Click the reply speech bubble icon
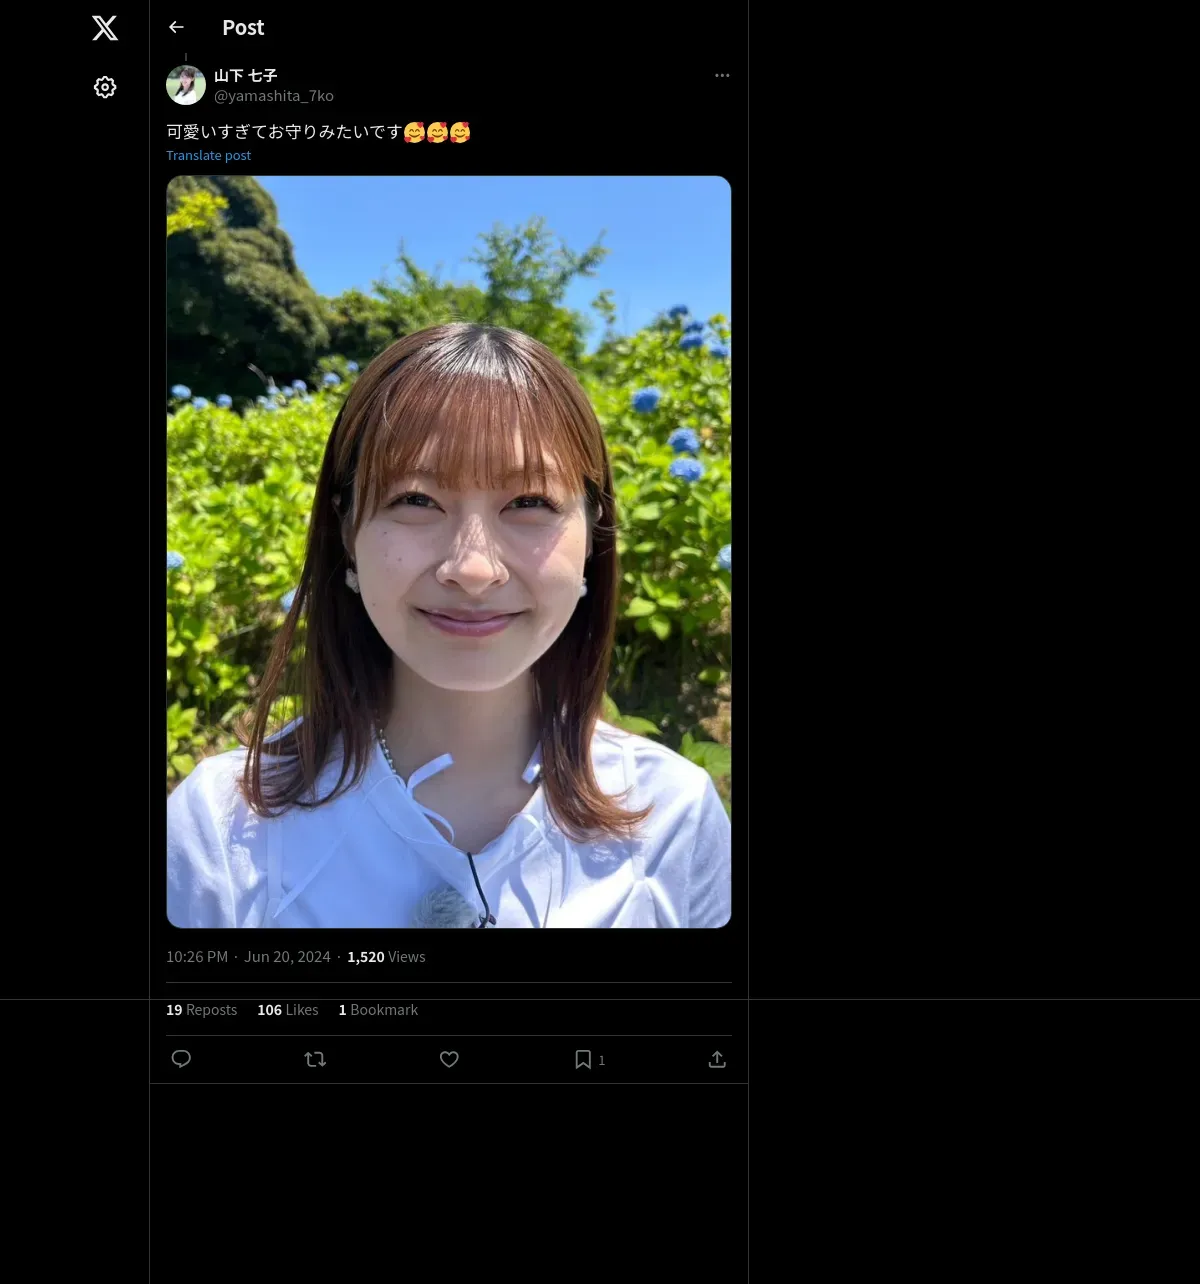1200x1284 pixels. pyautogui.click(x=181, y=1059)
